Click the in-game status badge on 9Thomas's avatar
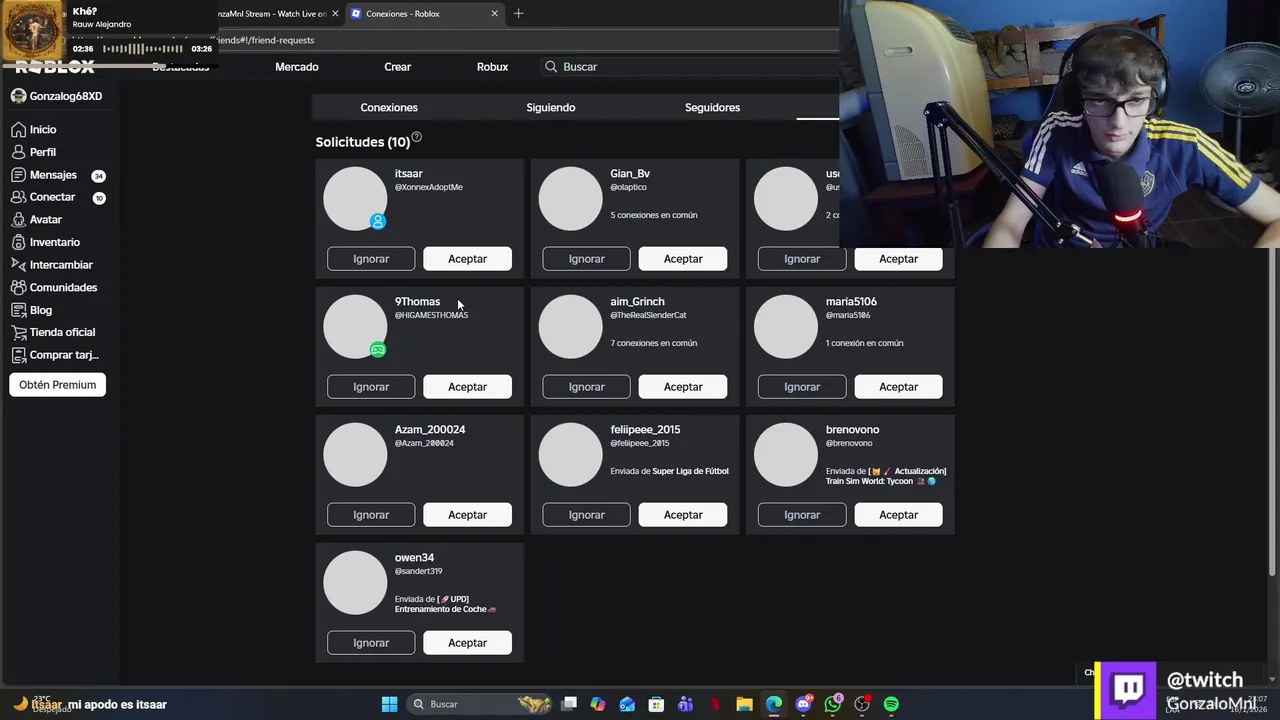 pos(377,349)
